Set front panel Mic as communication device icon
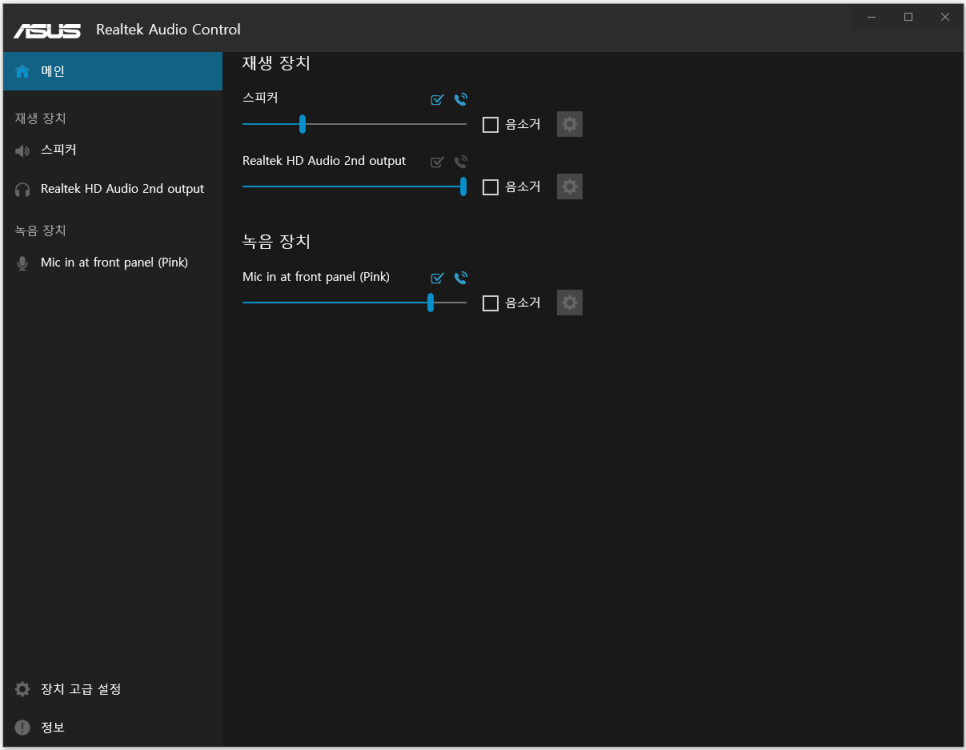This screenshot has height=750, width=966. (461, 278)
